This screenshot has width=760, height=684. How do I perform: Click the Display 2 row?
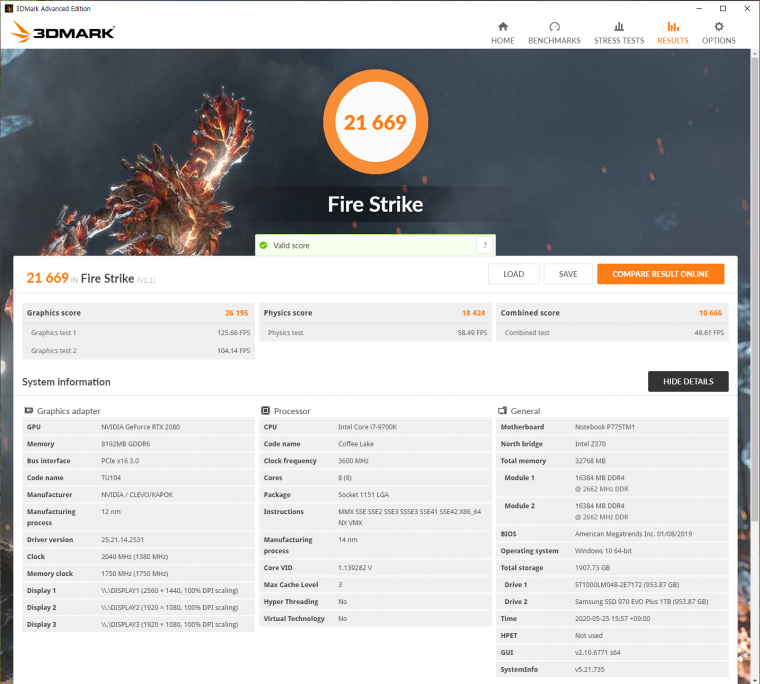138,607
